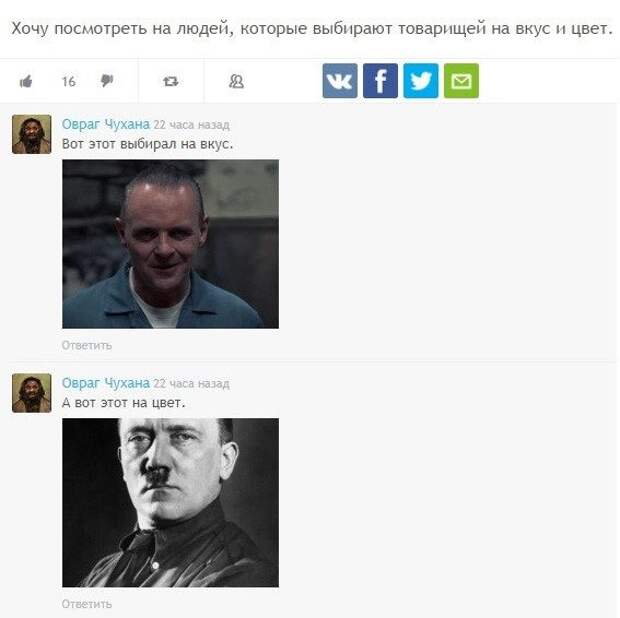Click Ответить under the first comment
Image resolution: width=620 pixels, height=618 pixels.
87,345
